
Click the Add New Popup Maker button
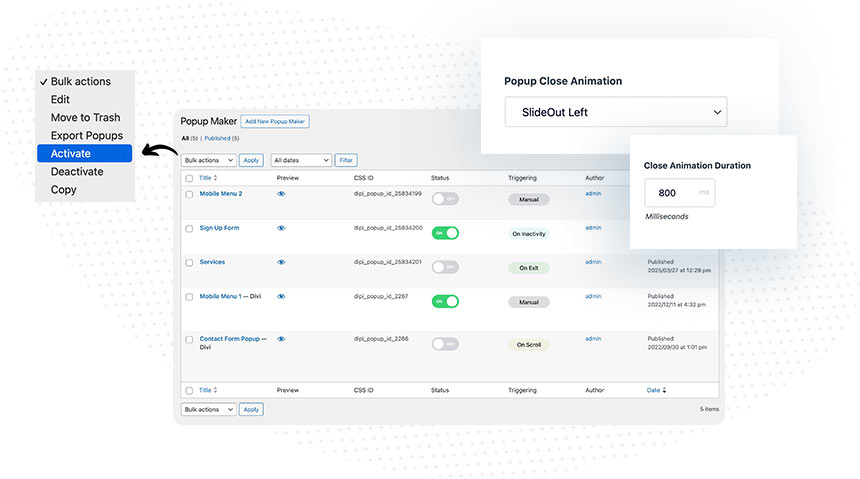[275, 121]
